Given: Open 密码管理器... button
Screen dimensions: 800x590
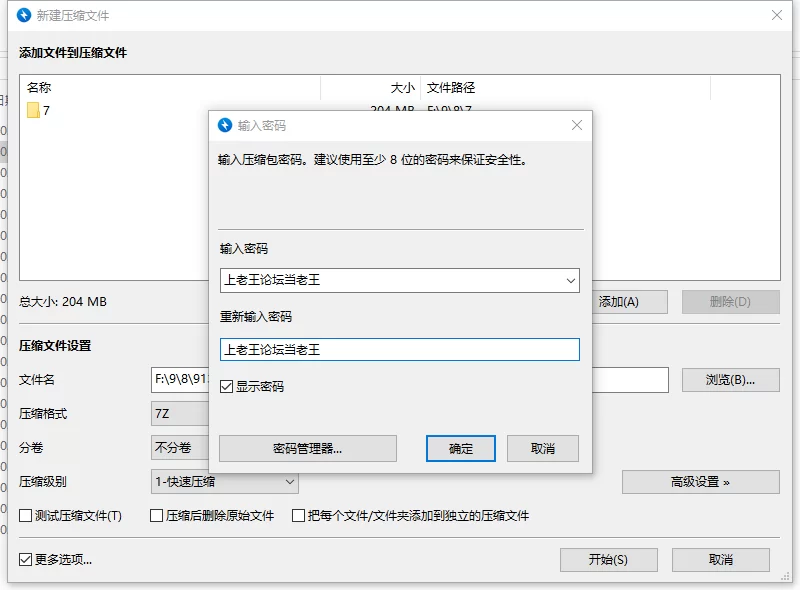Looking at the screenshot, I should [308, 449].
